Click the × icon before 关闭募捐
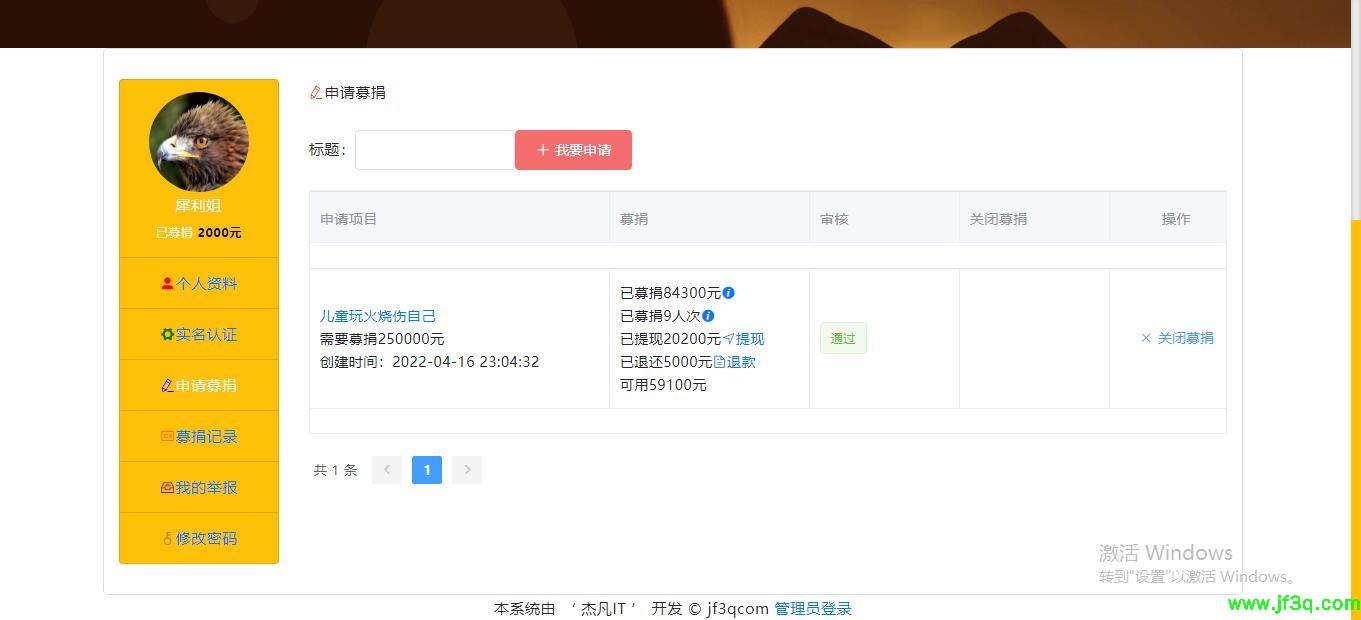 1145,338
